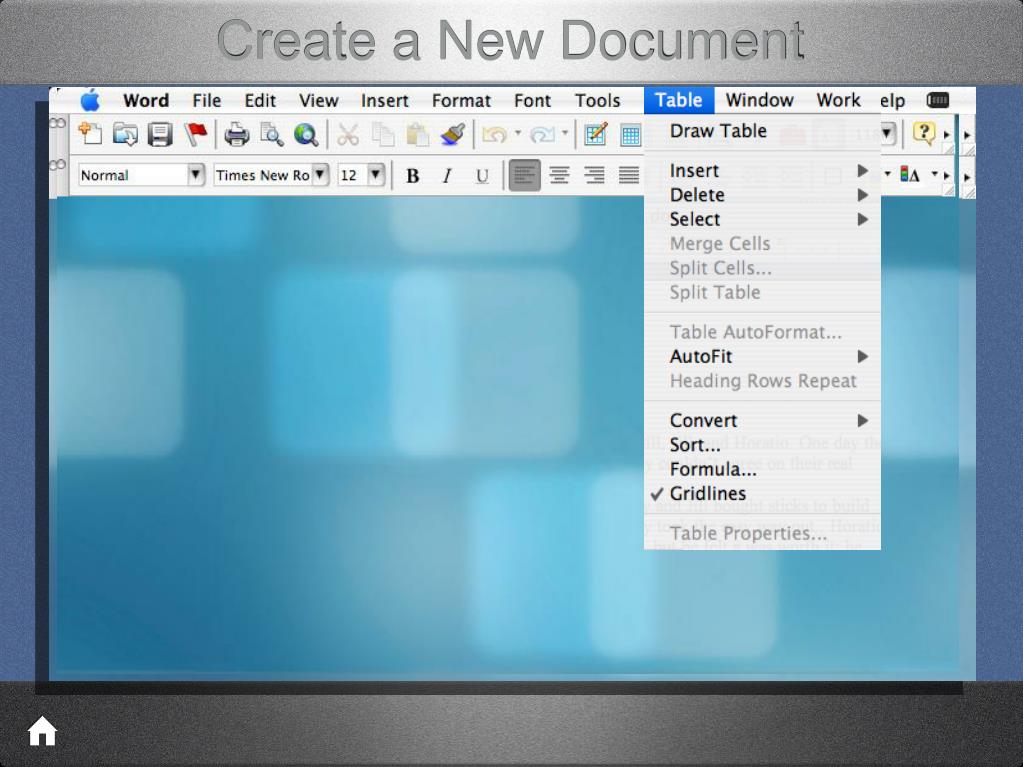Open the Work menu
Viewport: 1023px width, 767px height.
point(838,100)
